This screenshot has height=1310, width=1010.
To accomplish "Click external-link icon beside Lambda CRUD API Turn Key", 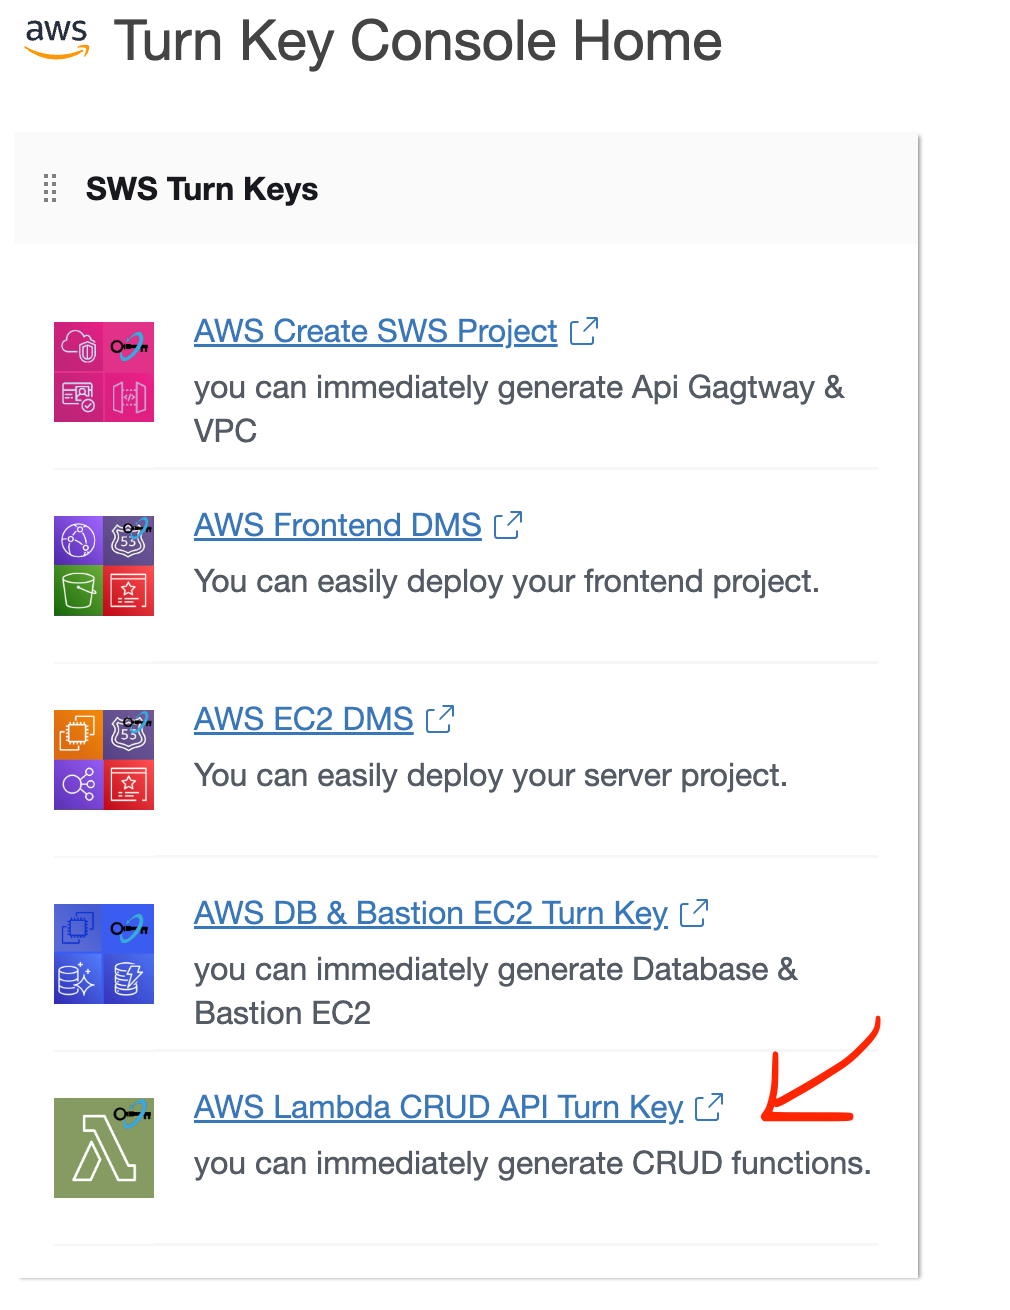I will pyautogui.click(x=709, y=1107).
